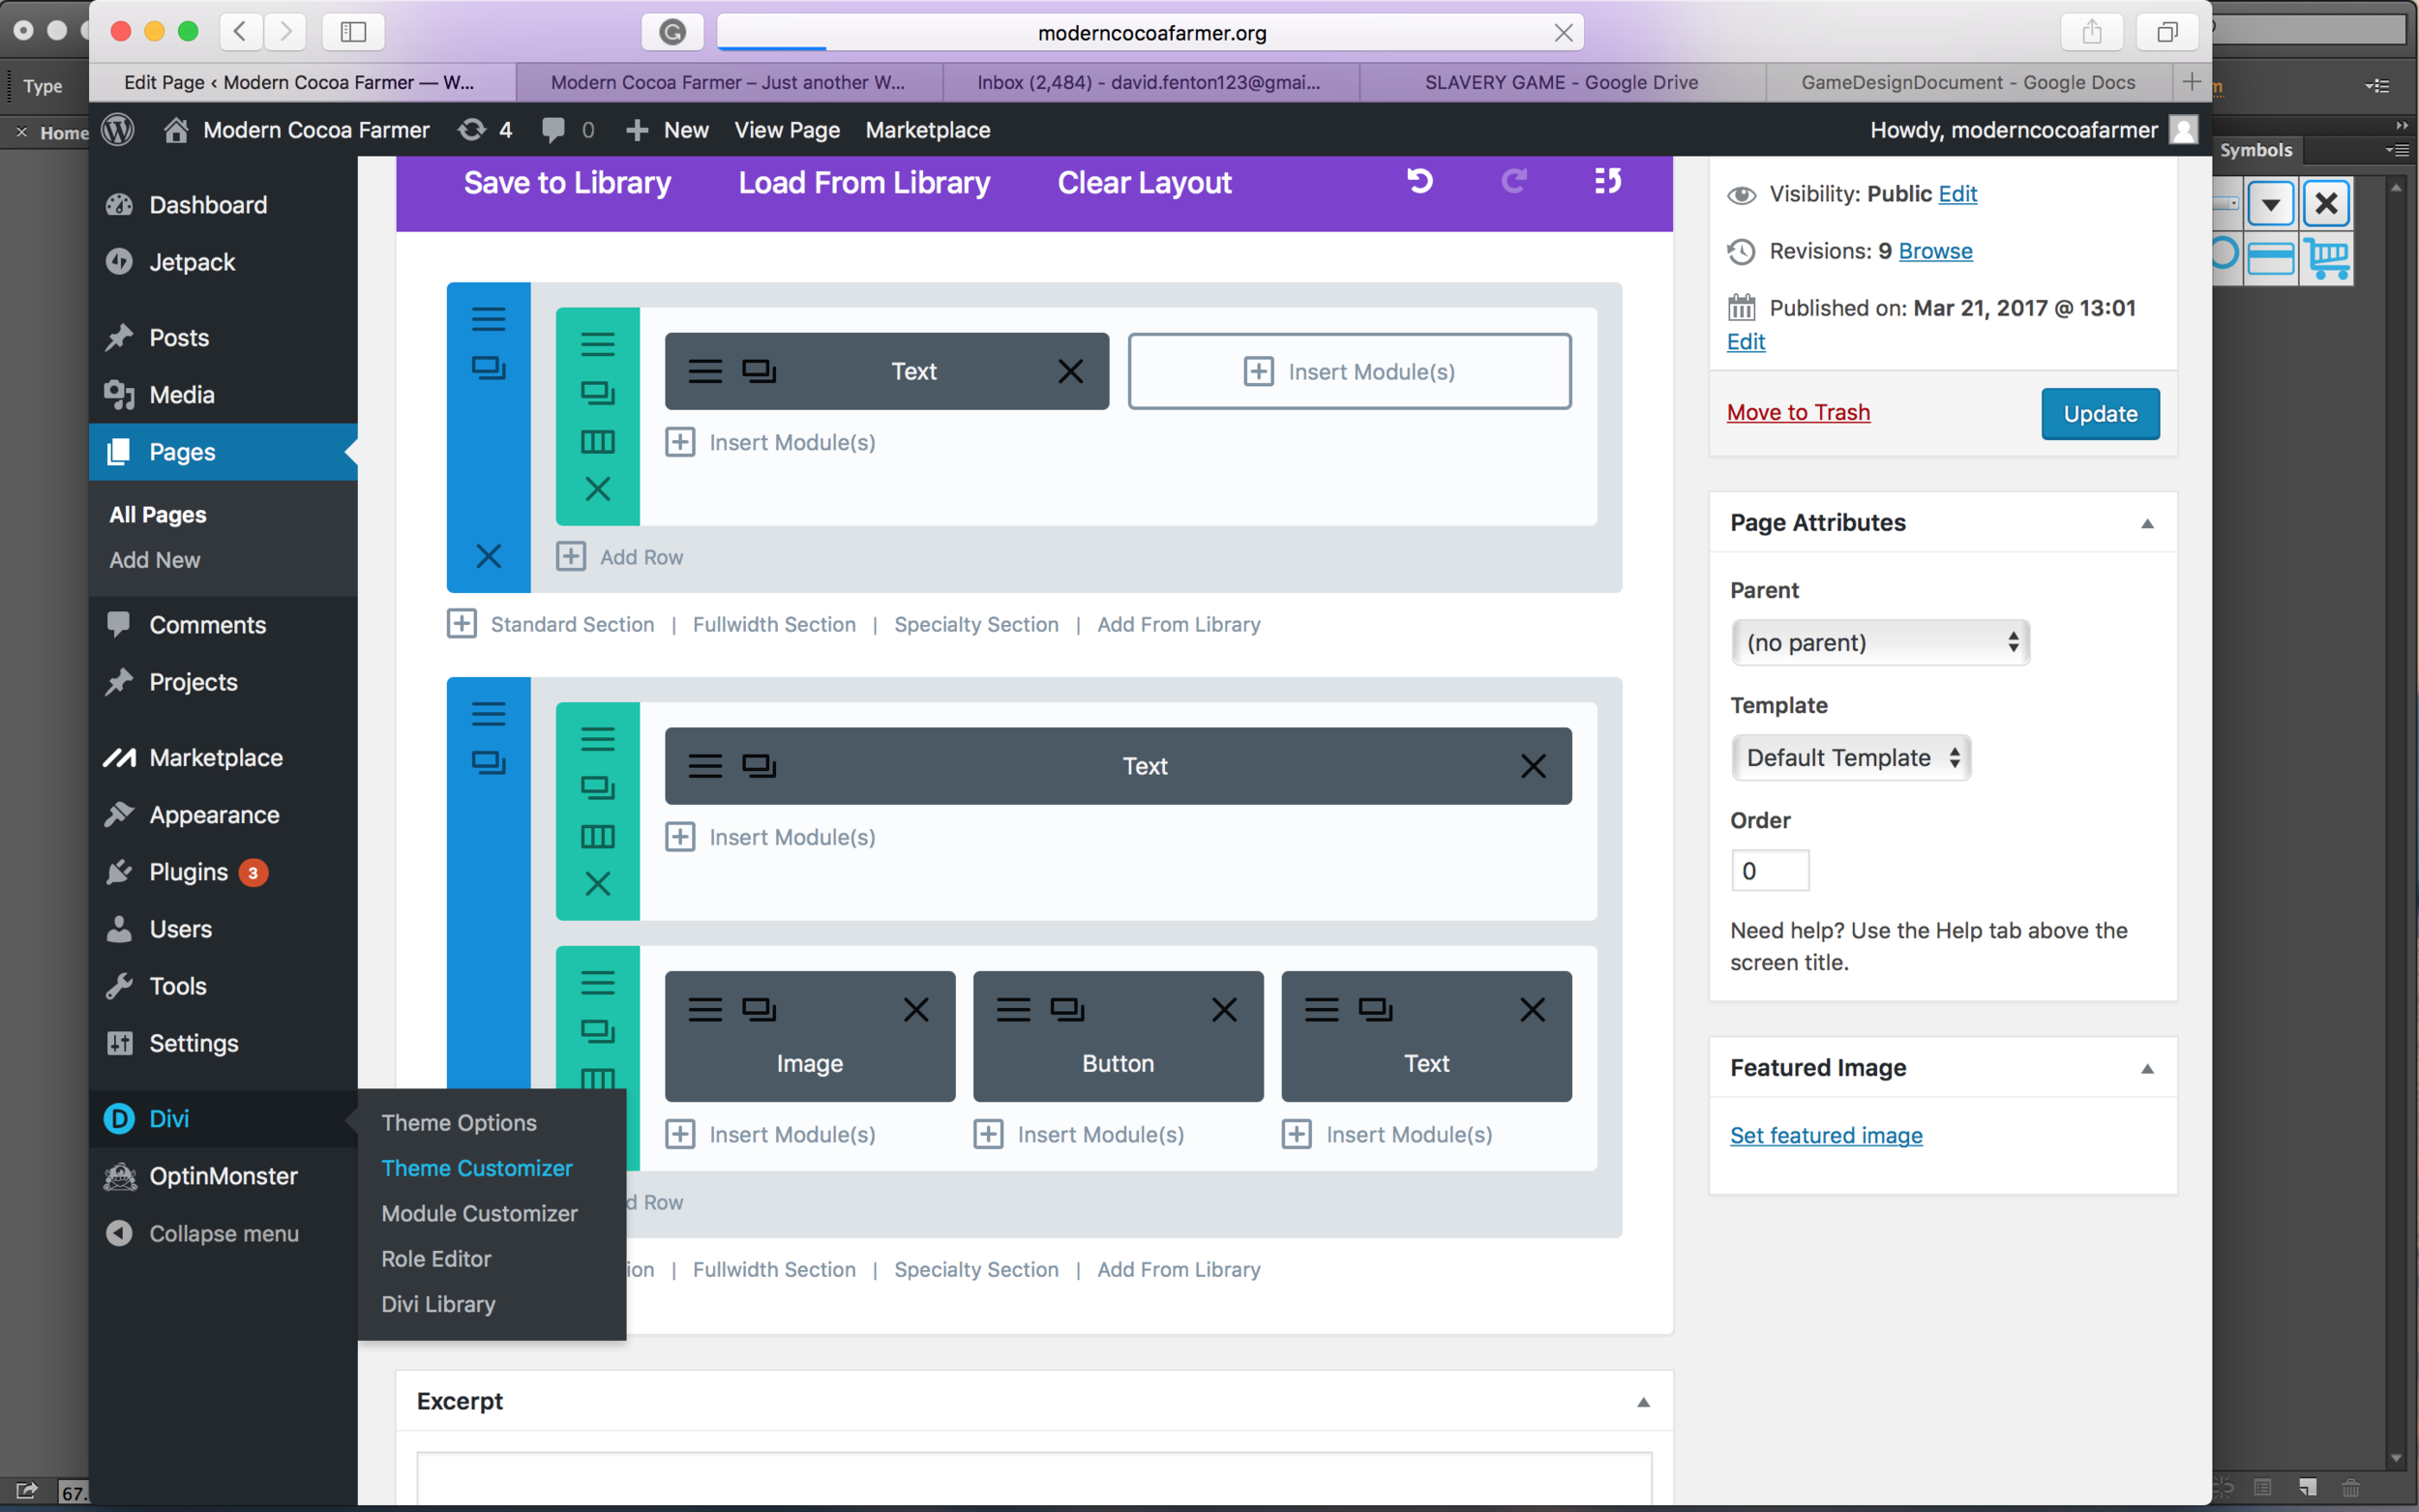Switch to the SLAVERY GAME Google Drive tab
Viewport: 2419px width, 1512px height.
1560,83
